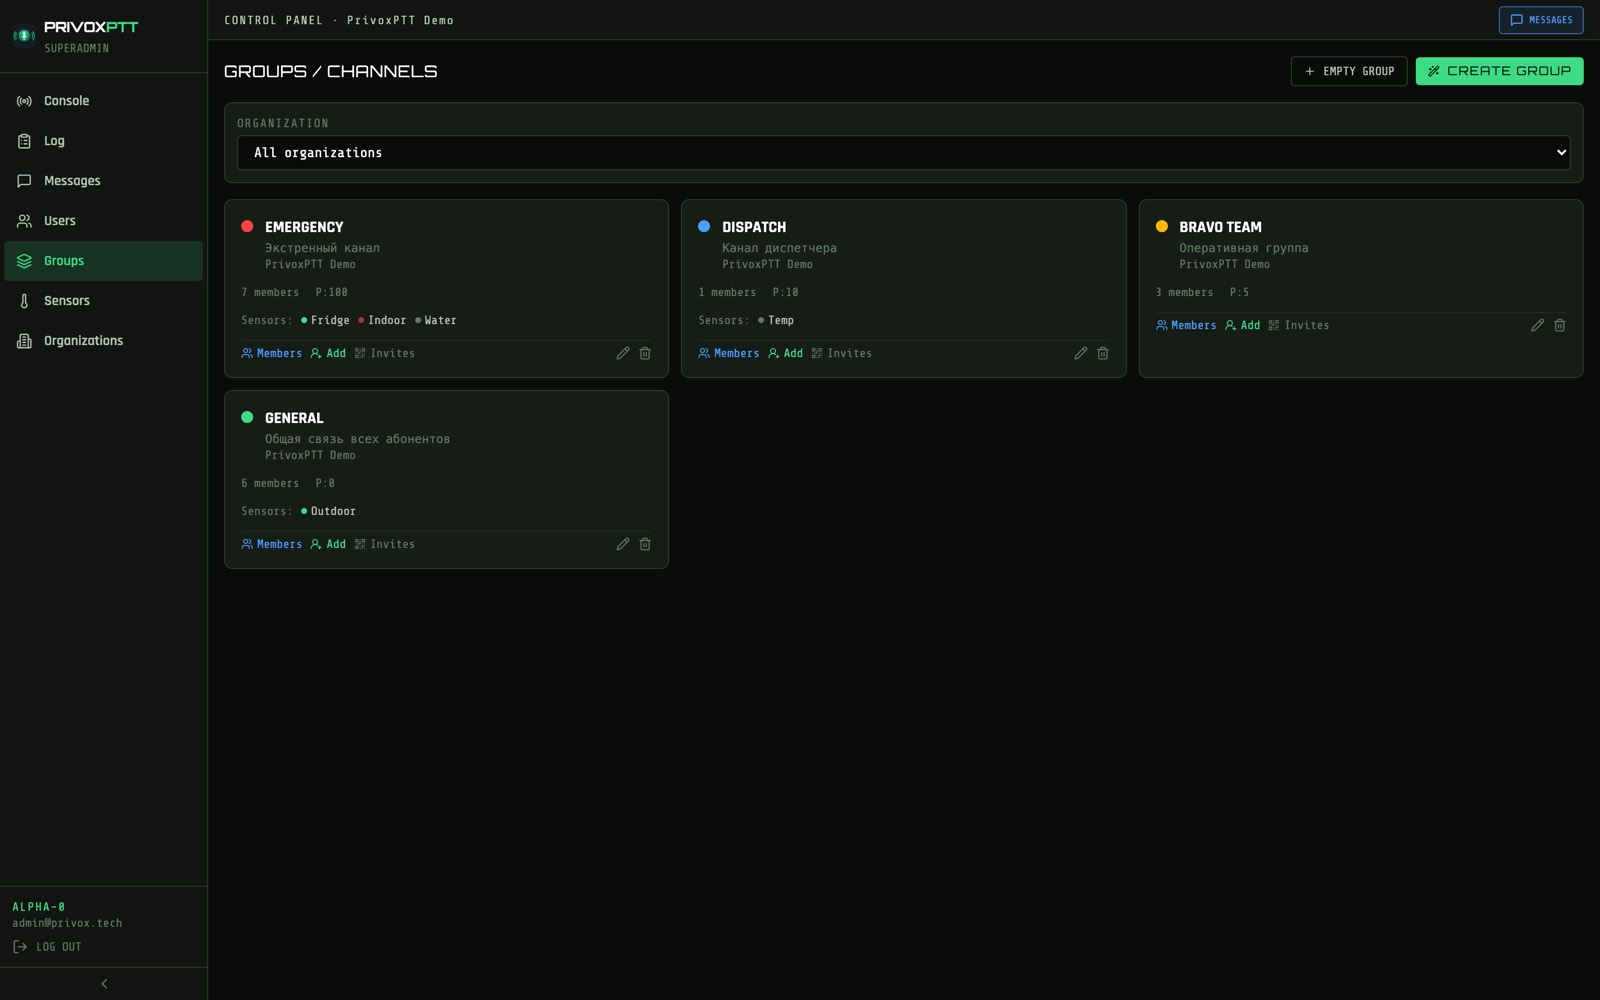Edit the EMERGENCY group with pencil icon
This screenshot has height=1000, width=1600.
623,353
